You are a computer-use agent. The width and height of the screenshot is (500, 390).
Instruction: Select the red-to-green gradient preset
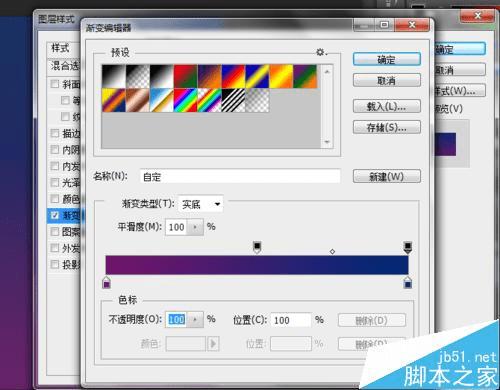[186, 77]
